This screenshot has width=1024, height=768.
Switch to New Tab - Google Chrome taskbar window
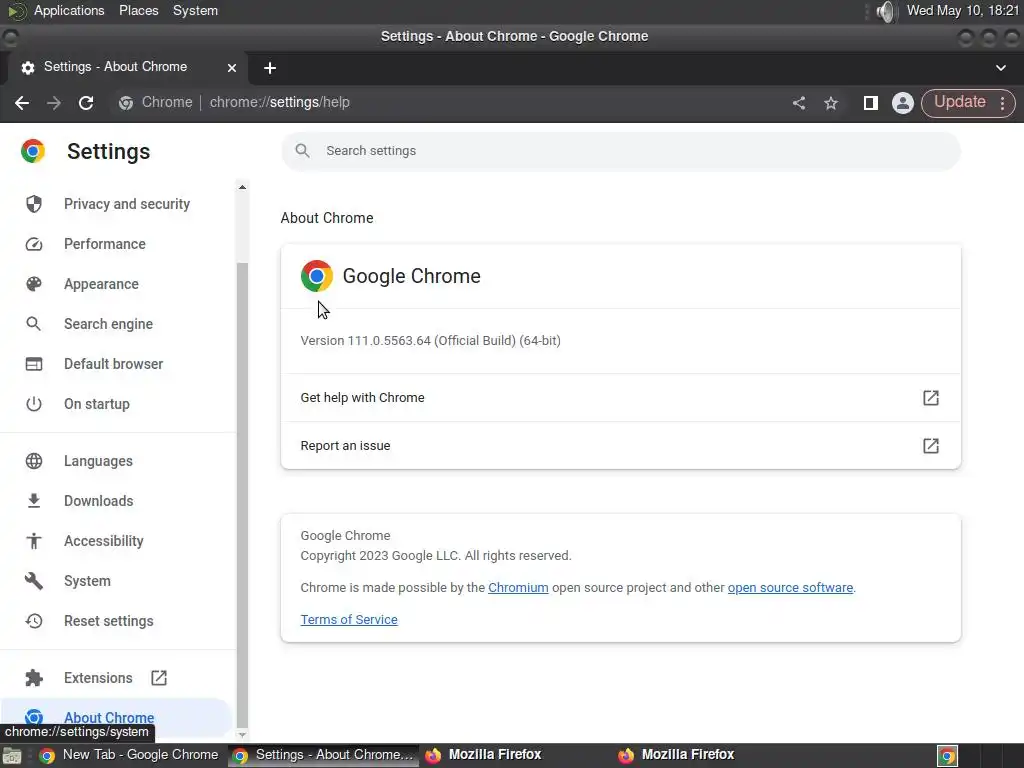tap(129, 755)
